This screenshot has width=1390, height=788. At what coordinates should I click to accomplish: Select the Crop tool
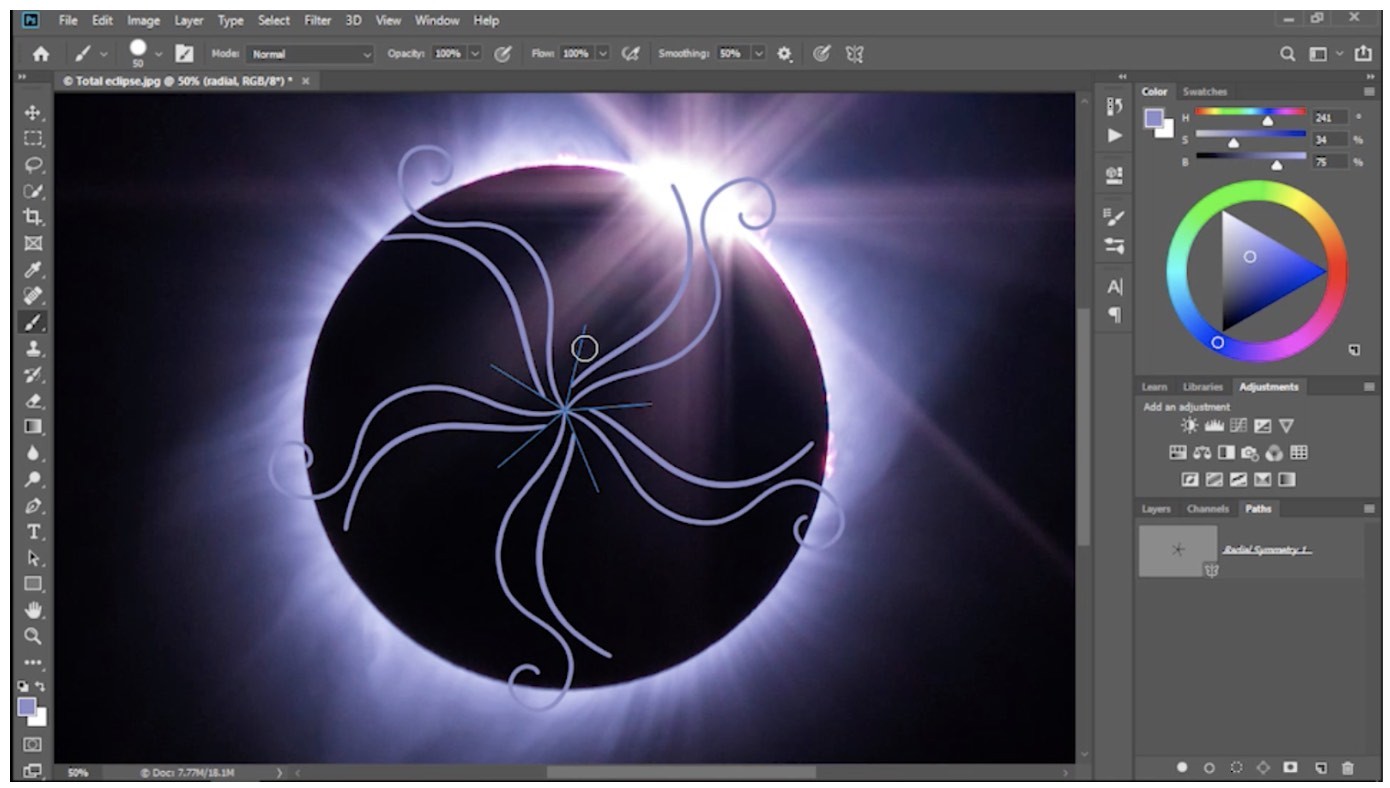[x=34, y=217]
